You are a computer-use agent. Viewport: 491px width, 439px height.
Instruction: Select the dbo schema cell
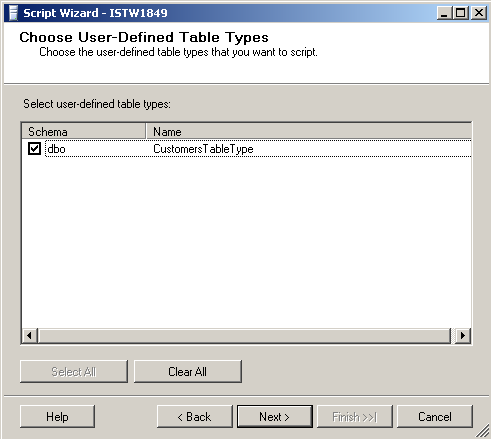pyautogui.click(x=56, y=149)
